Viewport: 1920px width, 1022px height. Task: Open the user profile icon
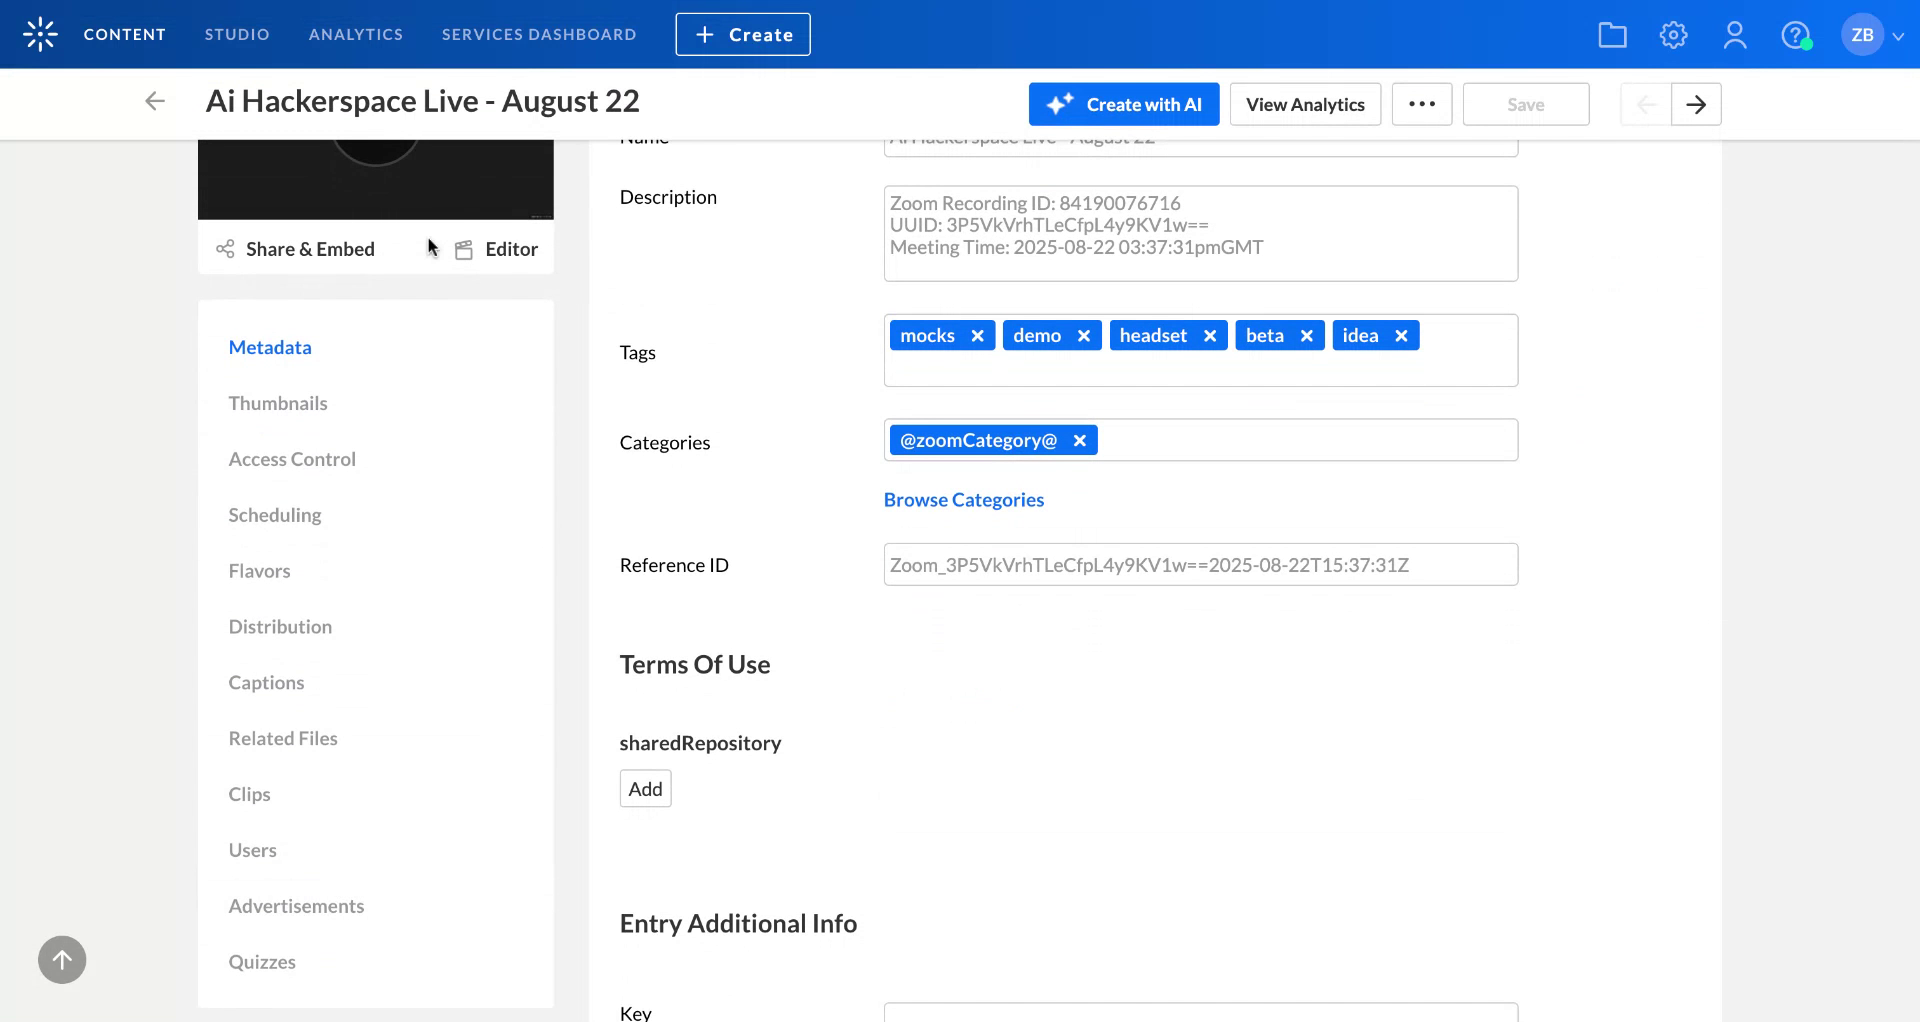1735,34
